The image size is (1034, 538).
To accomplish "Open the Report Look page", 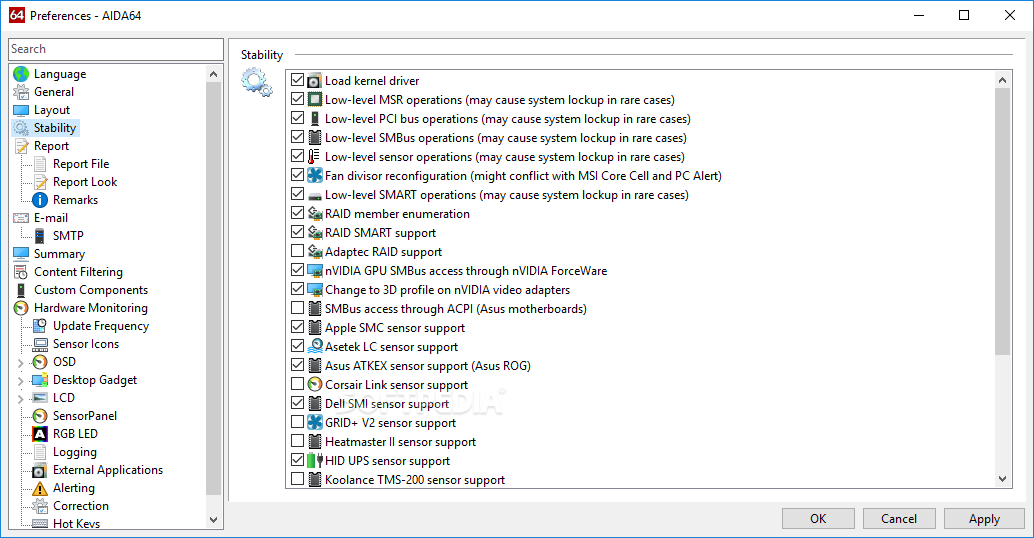I will pyautogui.click(x=85, y=182).
